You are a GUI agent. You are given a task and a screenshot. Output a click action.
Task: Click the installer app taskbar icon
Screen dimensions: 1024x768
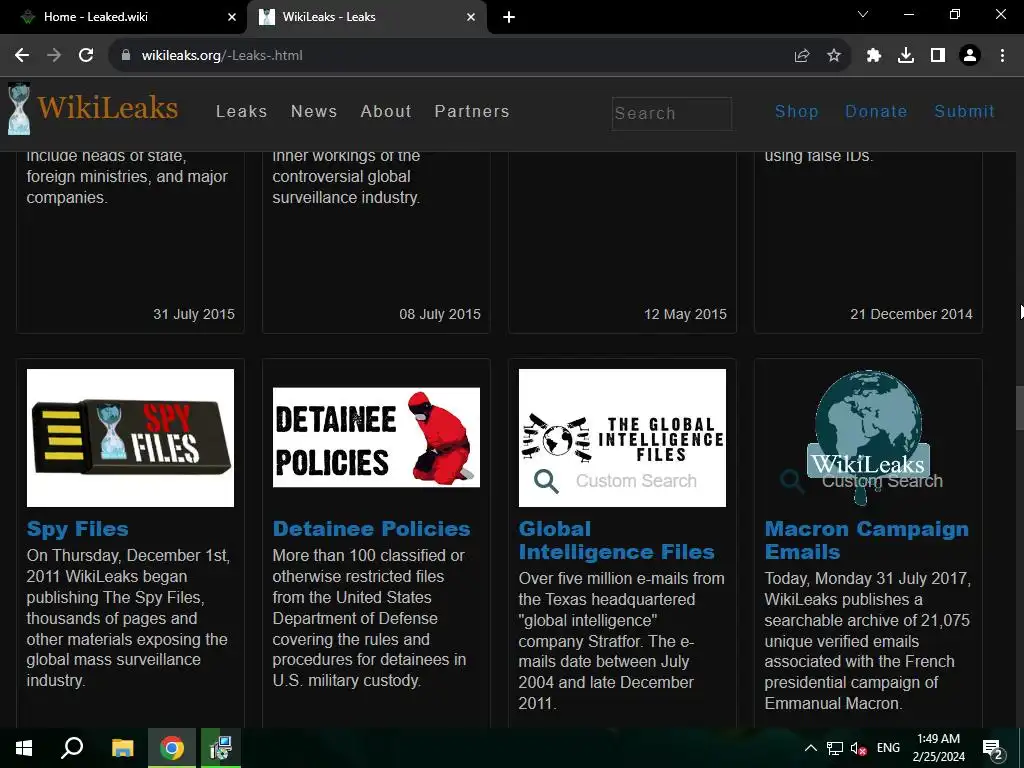(x=221, y=748)
